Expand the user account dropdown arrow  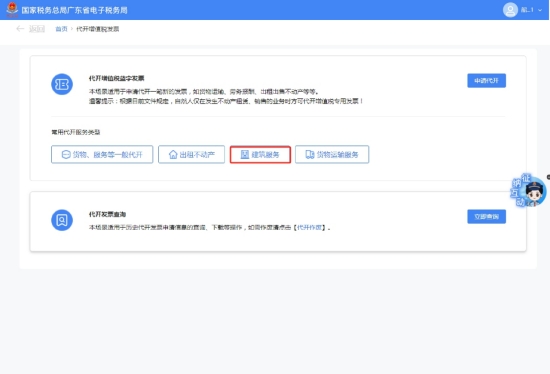[x=540, y=10]
